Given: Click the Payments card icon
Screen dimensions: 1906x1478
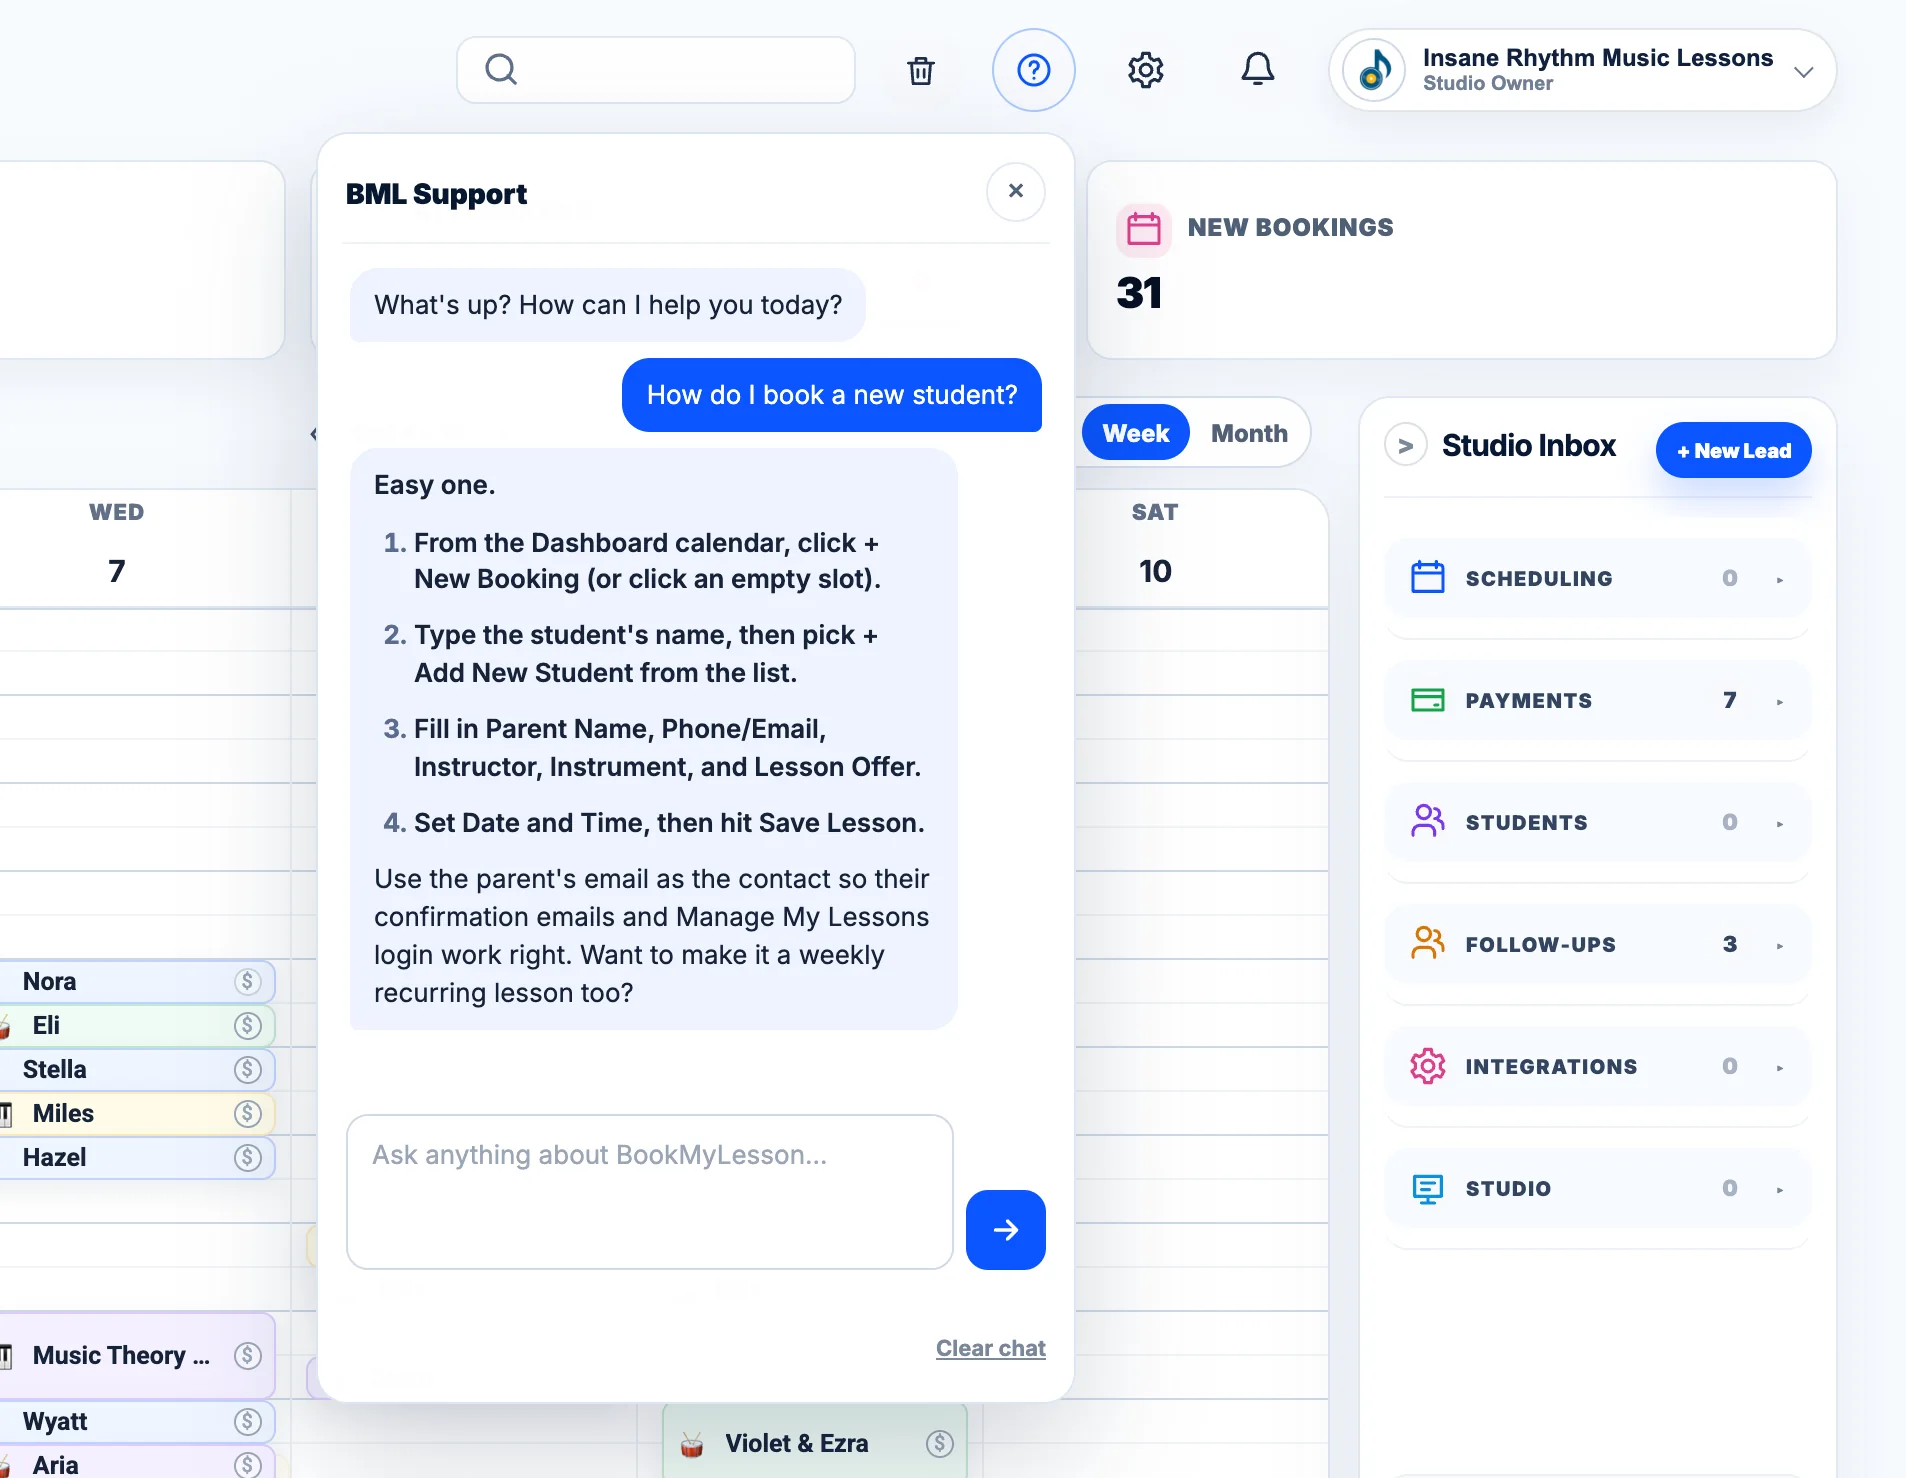Looking at the screenshot, I should [x=1427, y=700].
